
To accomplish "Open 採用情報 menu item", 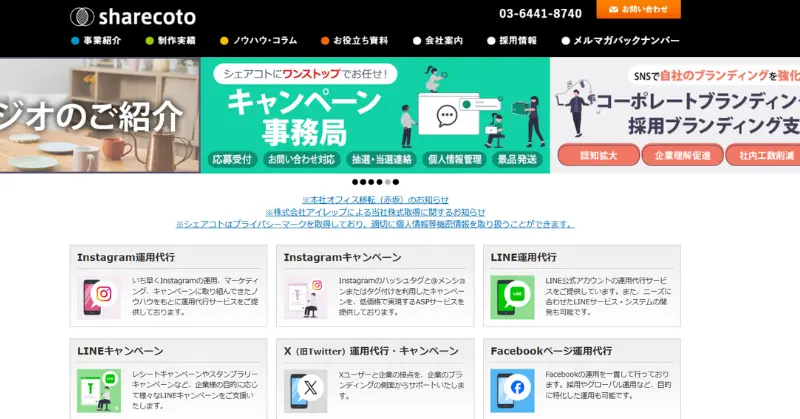I will coord(512,41).
